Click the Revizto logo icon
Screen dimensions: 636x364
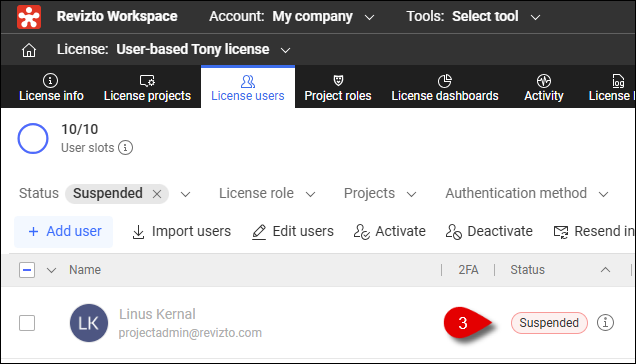[29, 17]
